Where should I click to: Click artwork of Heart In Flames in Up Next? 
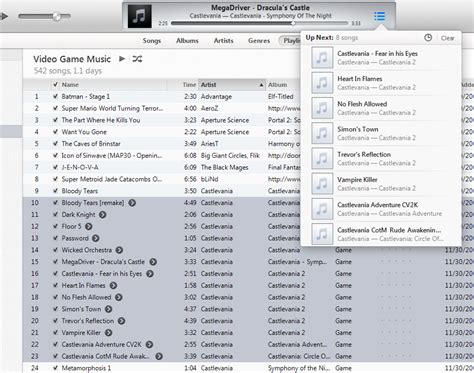[322, 83]
